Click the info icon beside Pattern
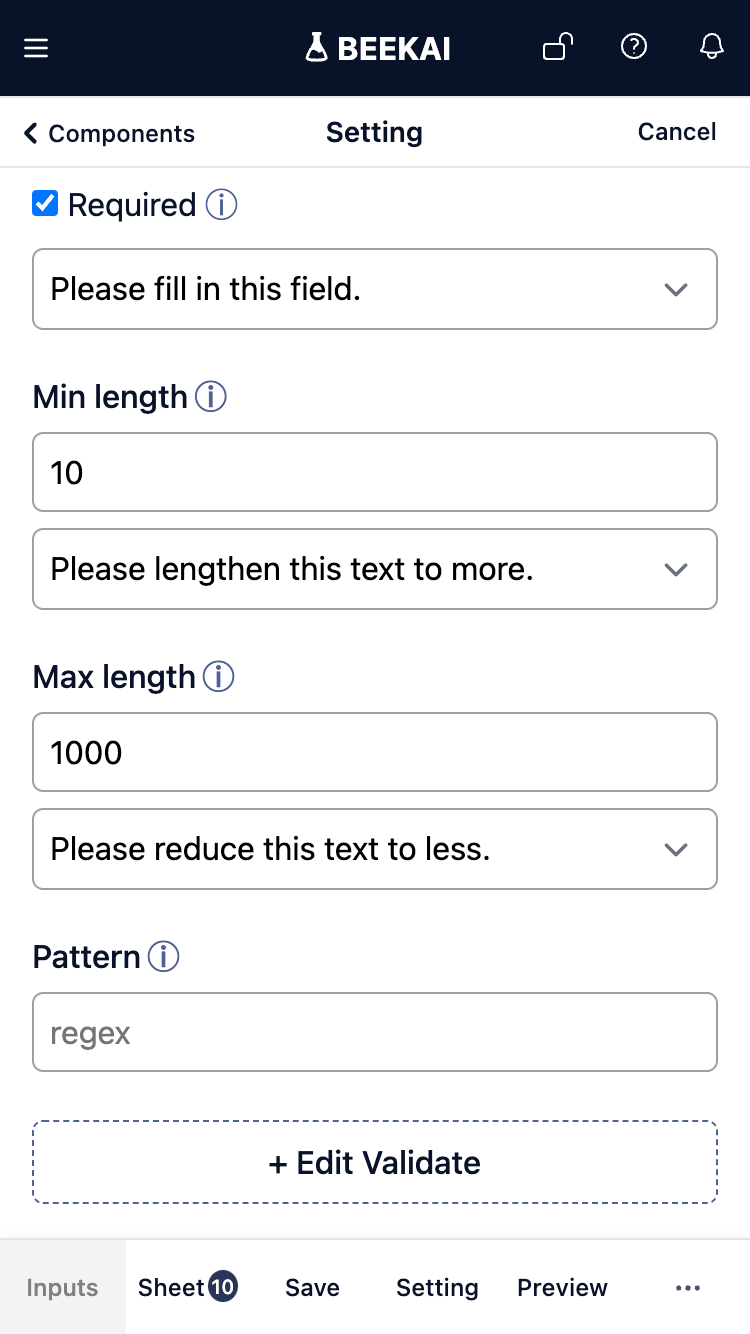The width and height of the screenshot is (750, 1334). pos(163,957)
